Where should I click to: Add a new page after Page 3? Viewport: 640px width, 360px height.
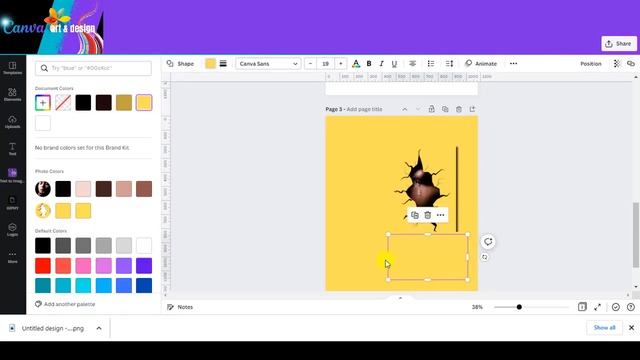point(472,109)
